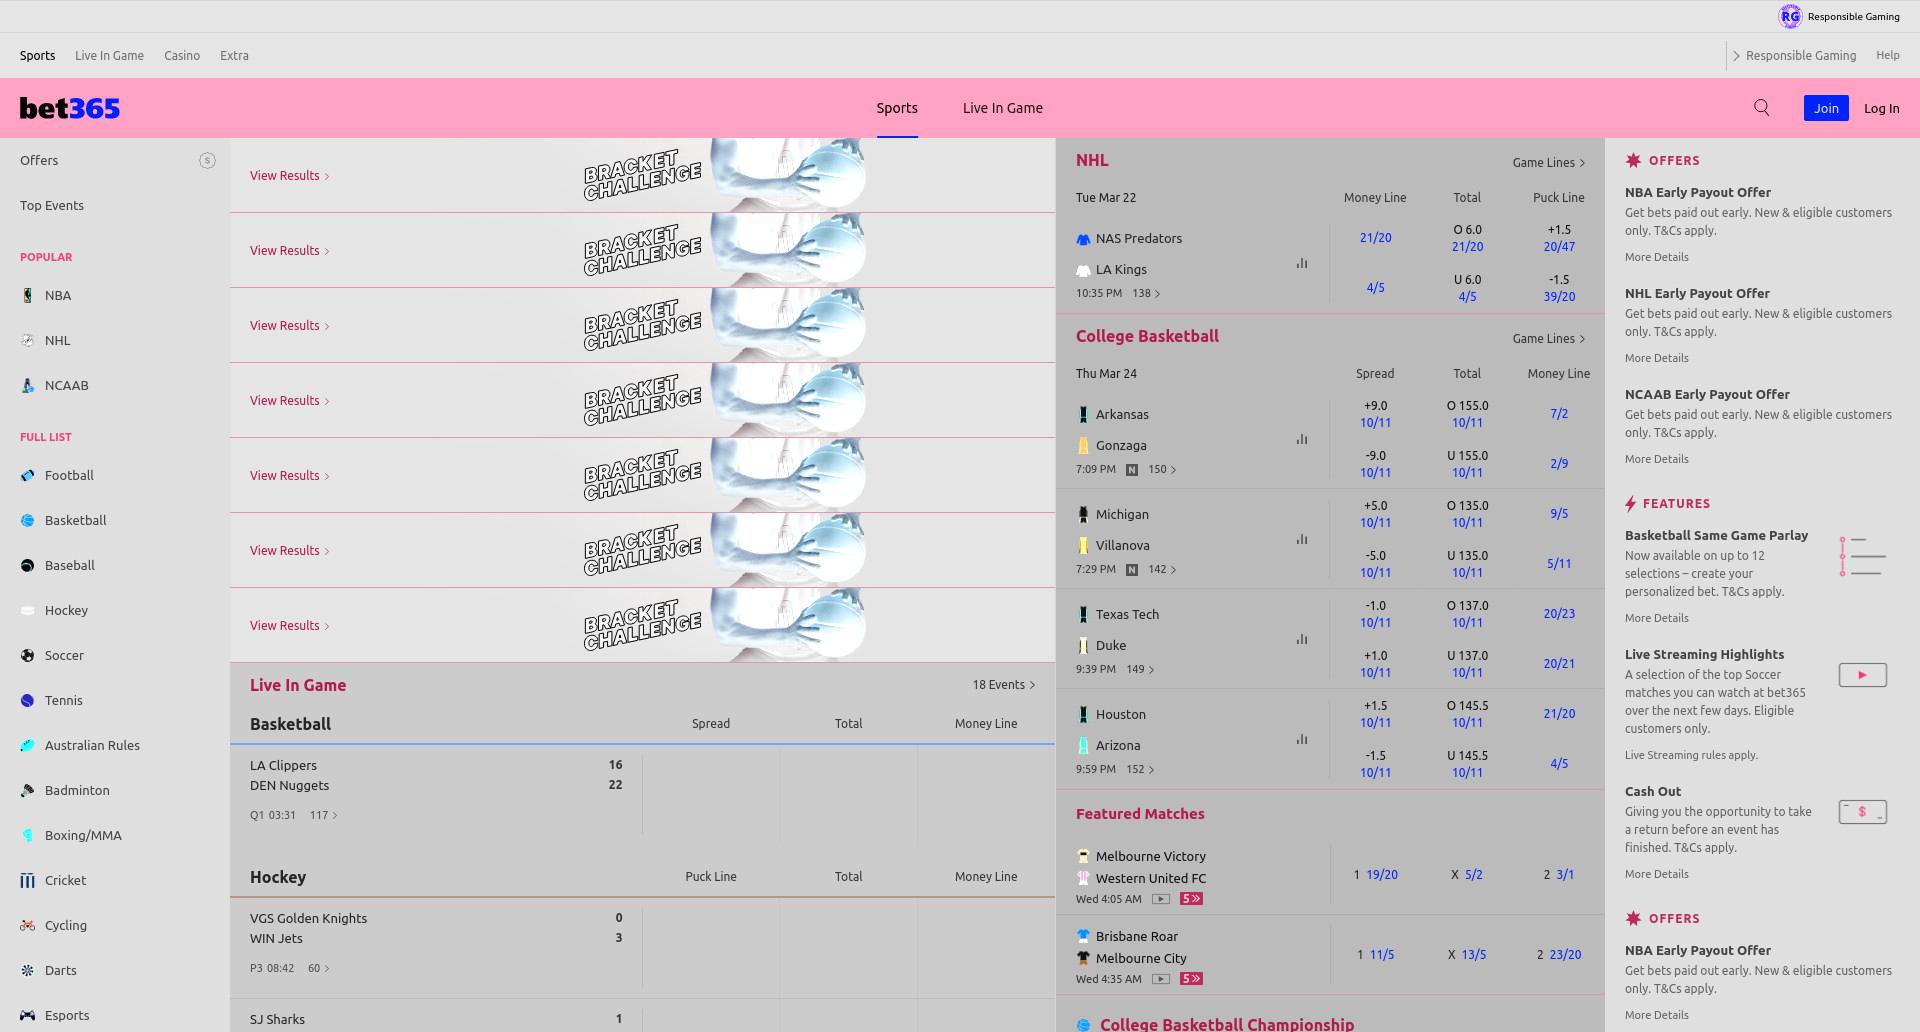Click the Boxing/MMA glove icon
The width and height of the screenshot is (1920, 1032).
27,835
